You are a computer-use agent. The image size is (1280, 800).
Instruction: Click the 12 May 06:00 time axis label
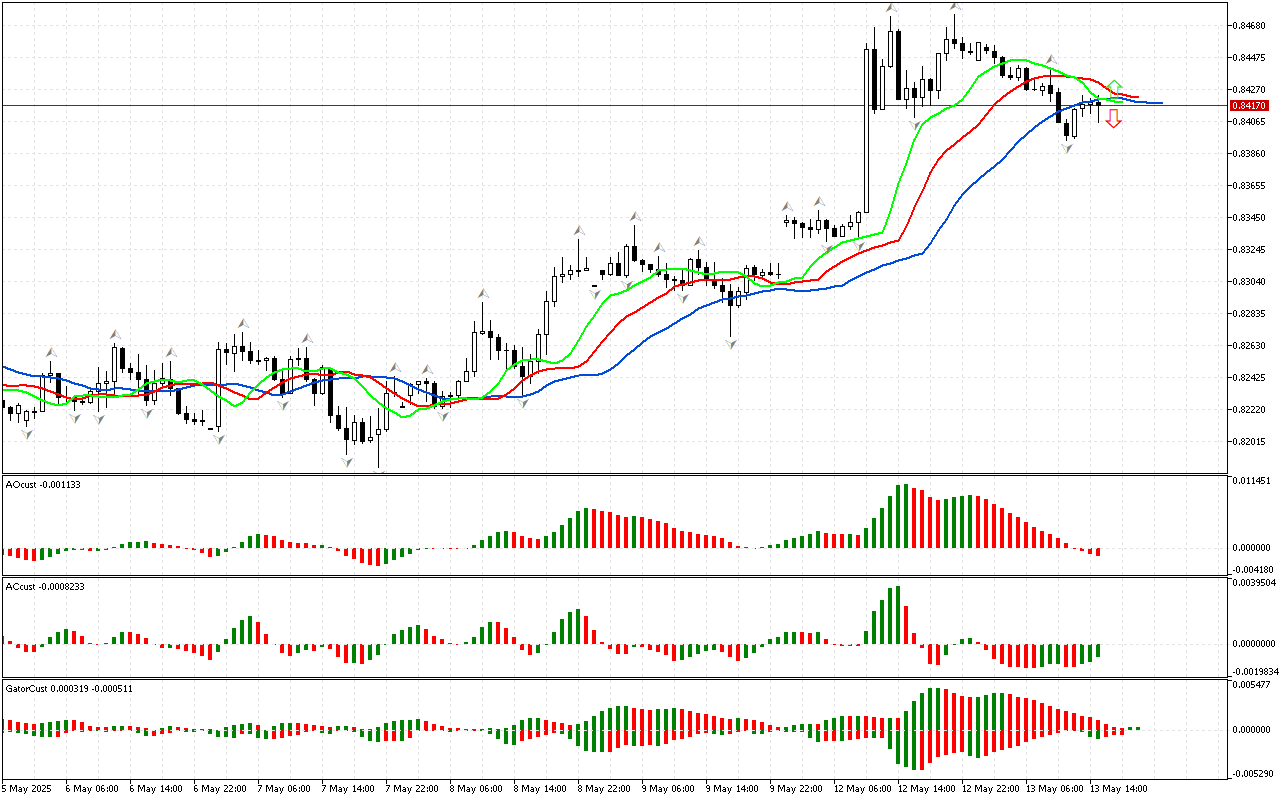[x=860, y=788]
